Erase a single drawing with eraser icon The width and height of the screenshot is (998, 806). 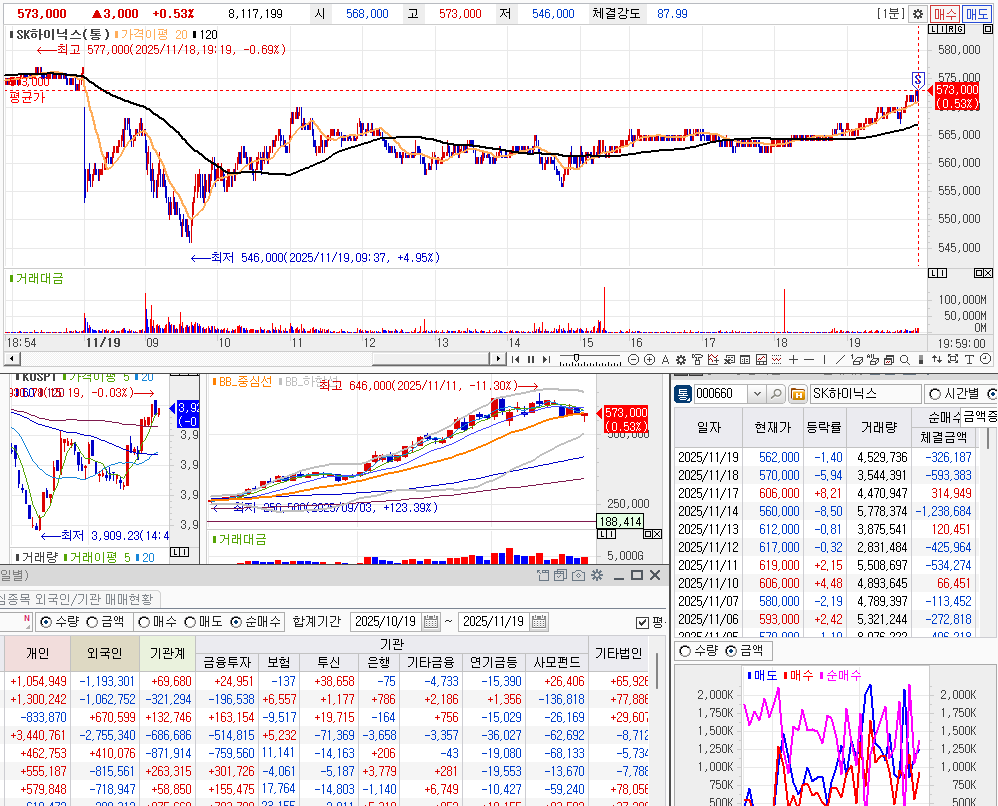click(857, 360)
